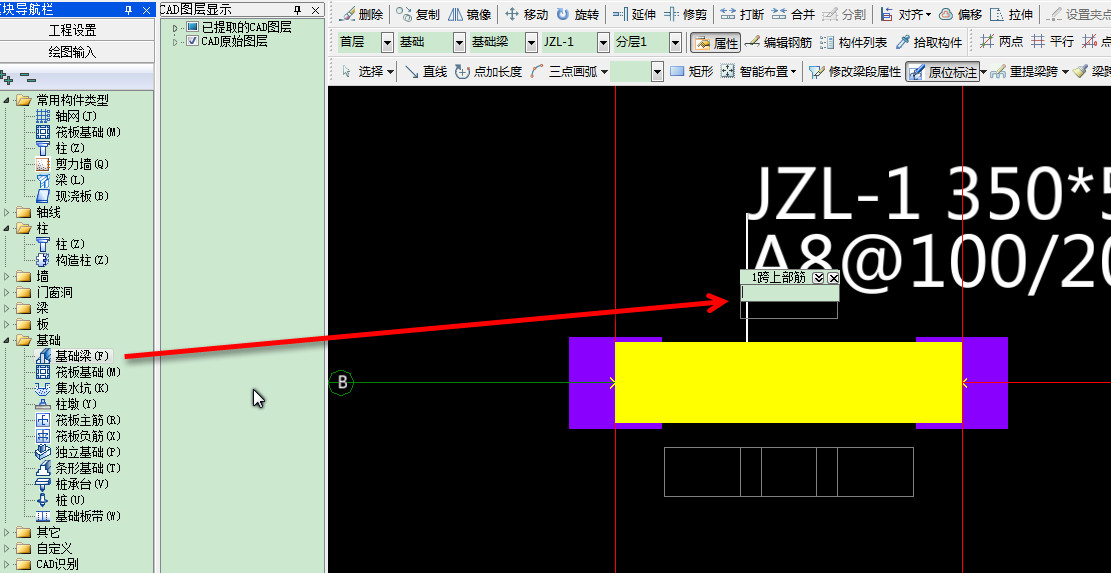This screenshot has height=573, width=1111.
Task: Toggle the 已提取的CAD图层 checkbox
Action: pyautogui.click(x=192, y=27)
